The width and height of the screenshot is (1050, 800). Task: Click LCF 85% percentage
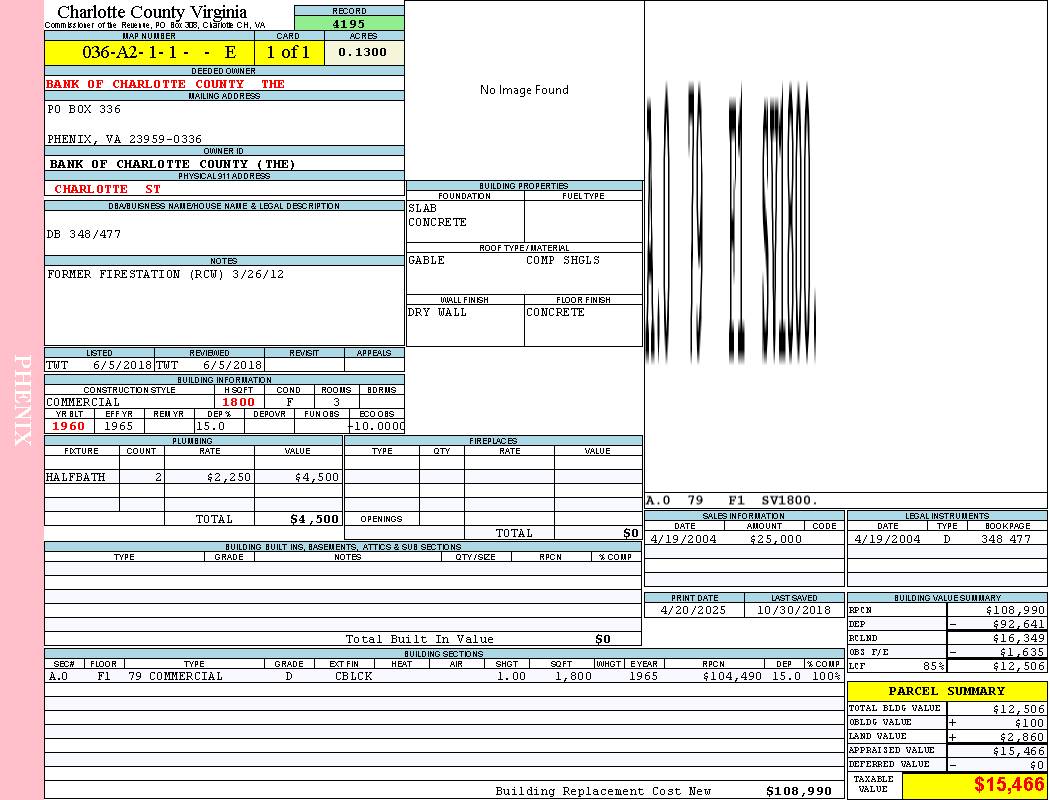click(x=933, y=666)
